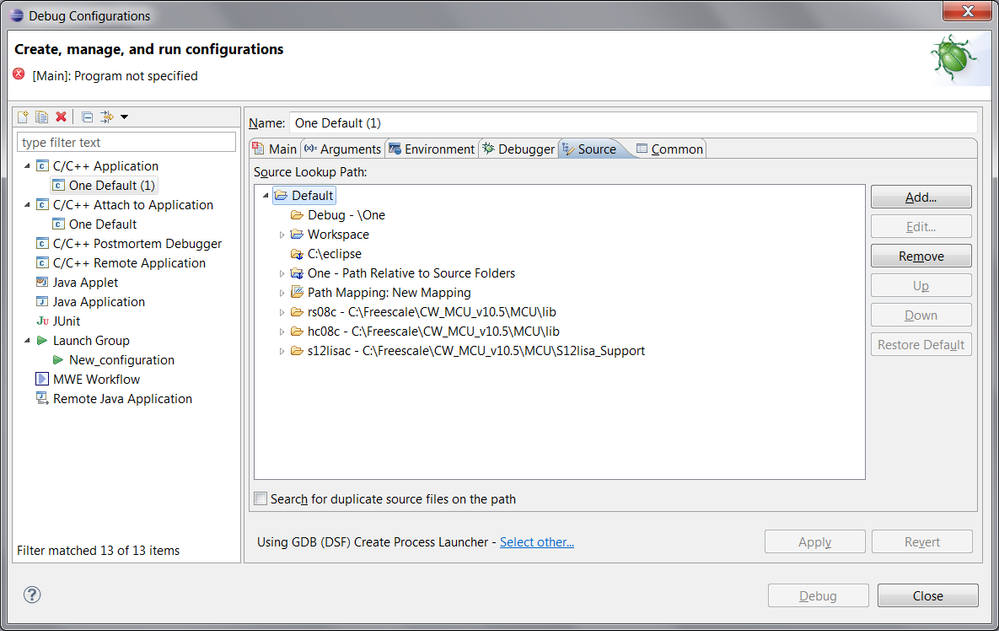Viewport: 999px width, 631px height.
Task: Select the C:\eclipse source path entry
Action: [x=334, y=254]
